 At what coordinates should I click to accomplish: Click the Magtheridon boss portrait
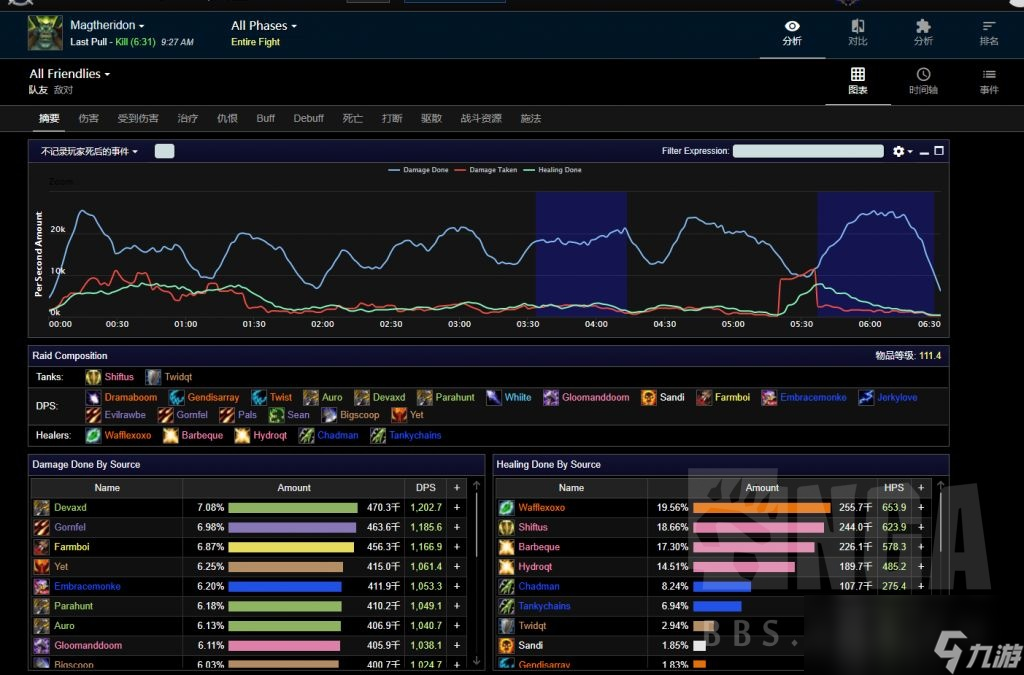(45, 33)
